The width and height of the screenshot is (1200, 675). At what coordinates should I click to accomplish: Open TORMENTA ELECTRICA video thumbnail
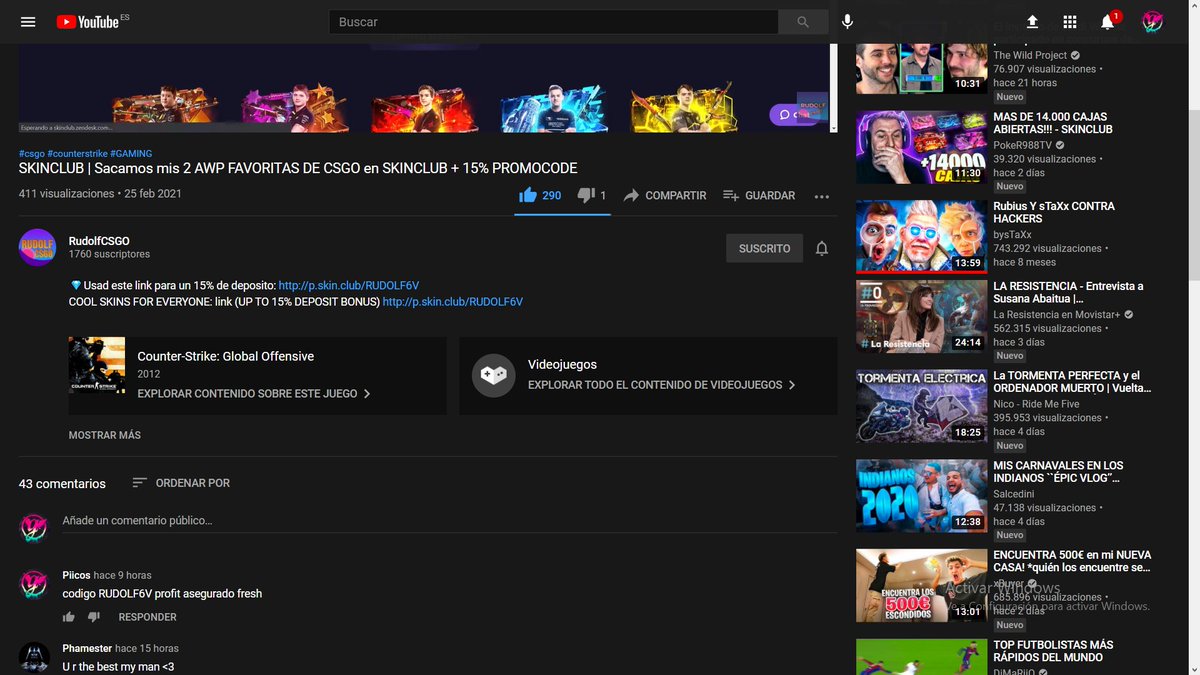pos(921,406)
